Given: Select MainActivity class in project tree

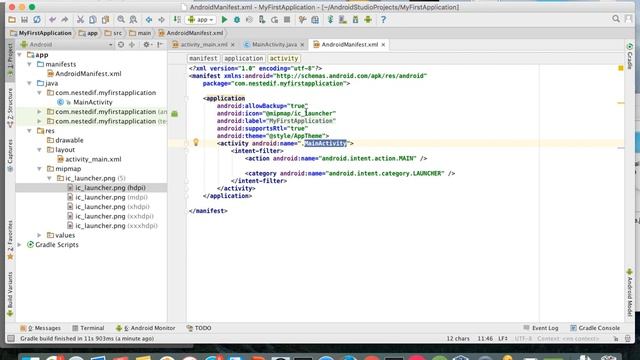Looking at the screenshot, I should (86, 102).
